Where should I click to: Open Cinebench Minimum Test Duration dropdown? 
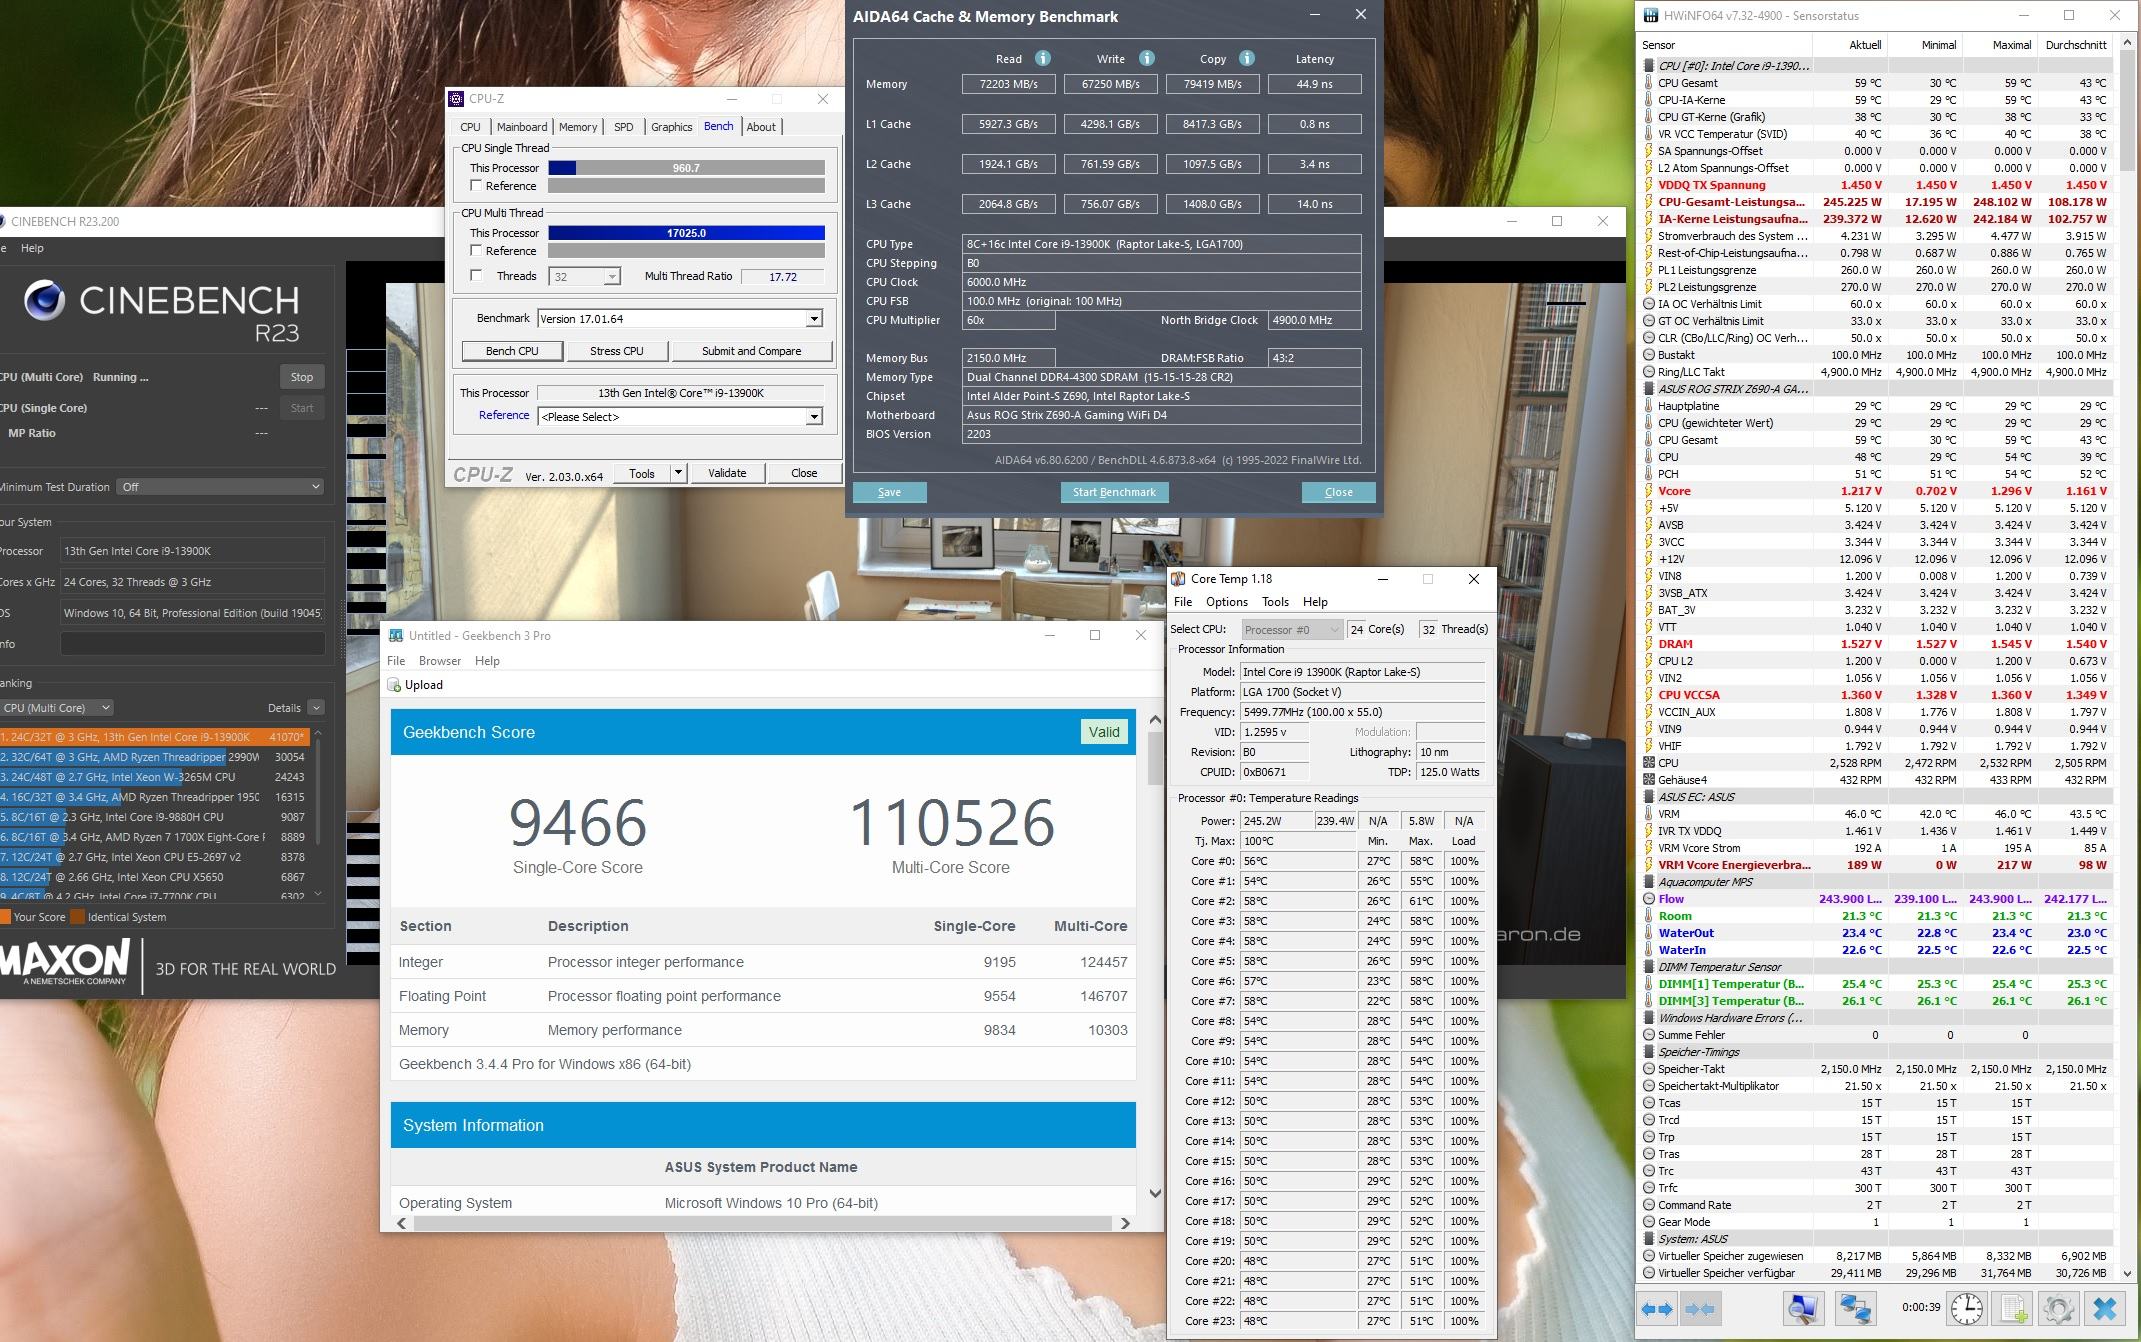pyautogui.click(x=220, y=487)
